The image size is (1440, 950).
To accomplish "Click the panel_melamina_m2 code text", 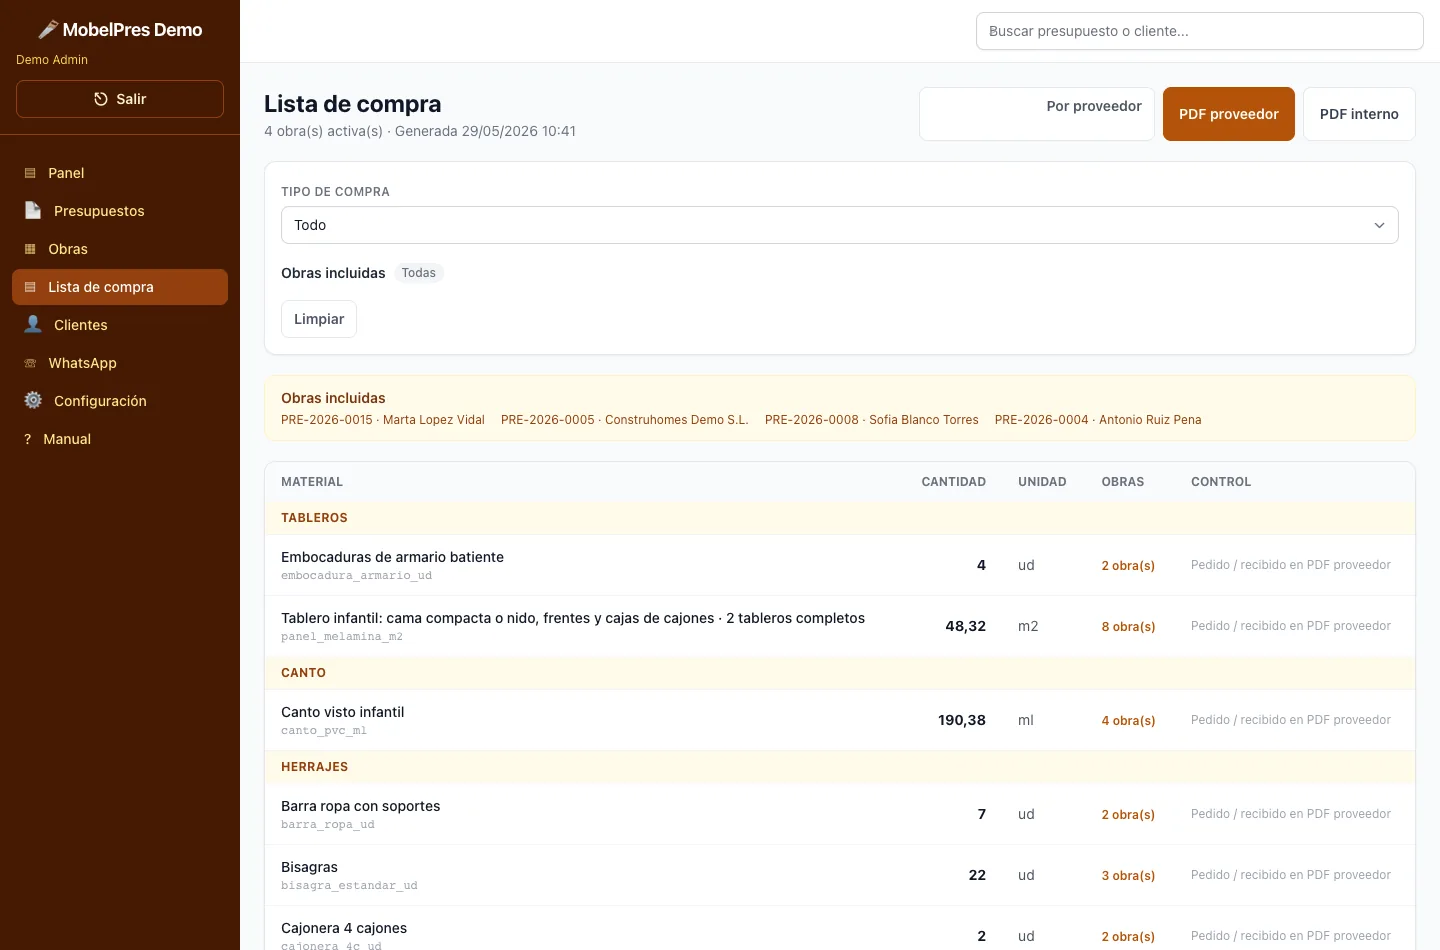I will tap(342, 637).
